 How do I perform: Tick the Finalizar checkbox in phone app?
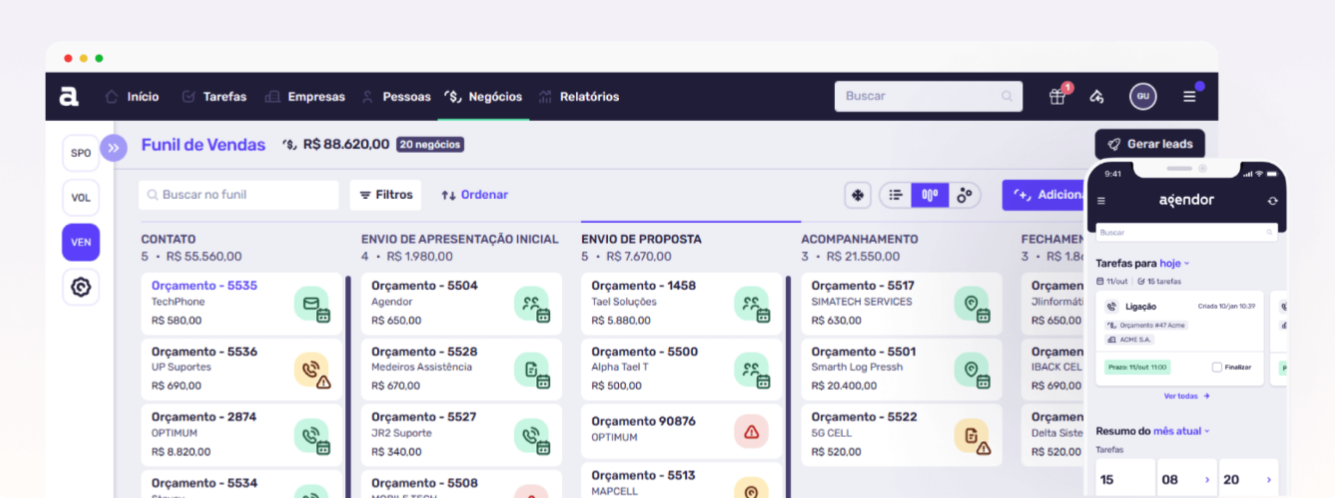click(x=1217, y=367)
